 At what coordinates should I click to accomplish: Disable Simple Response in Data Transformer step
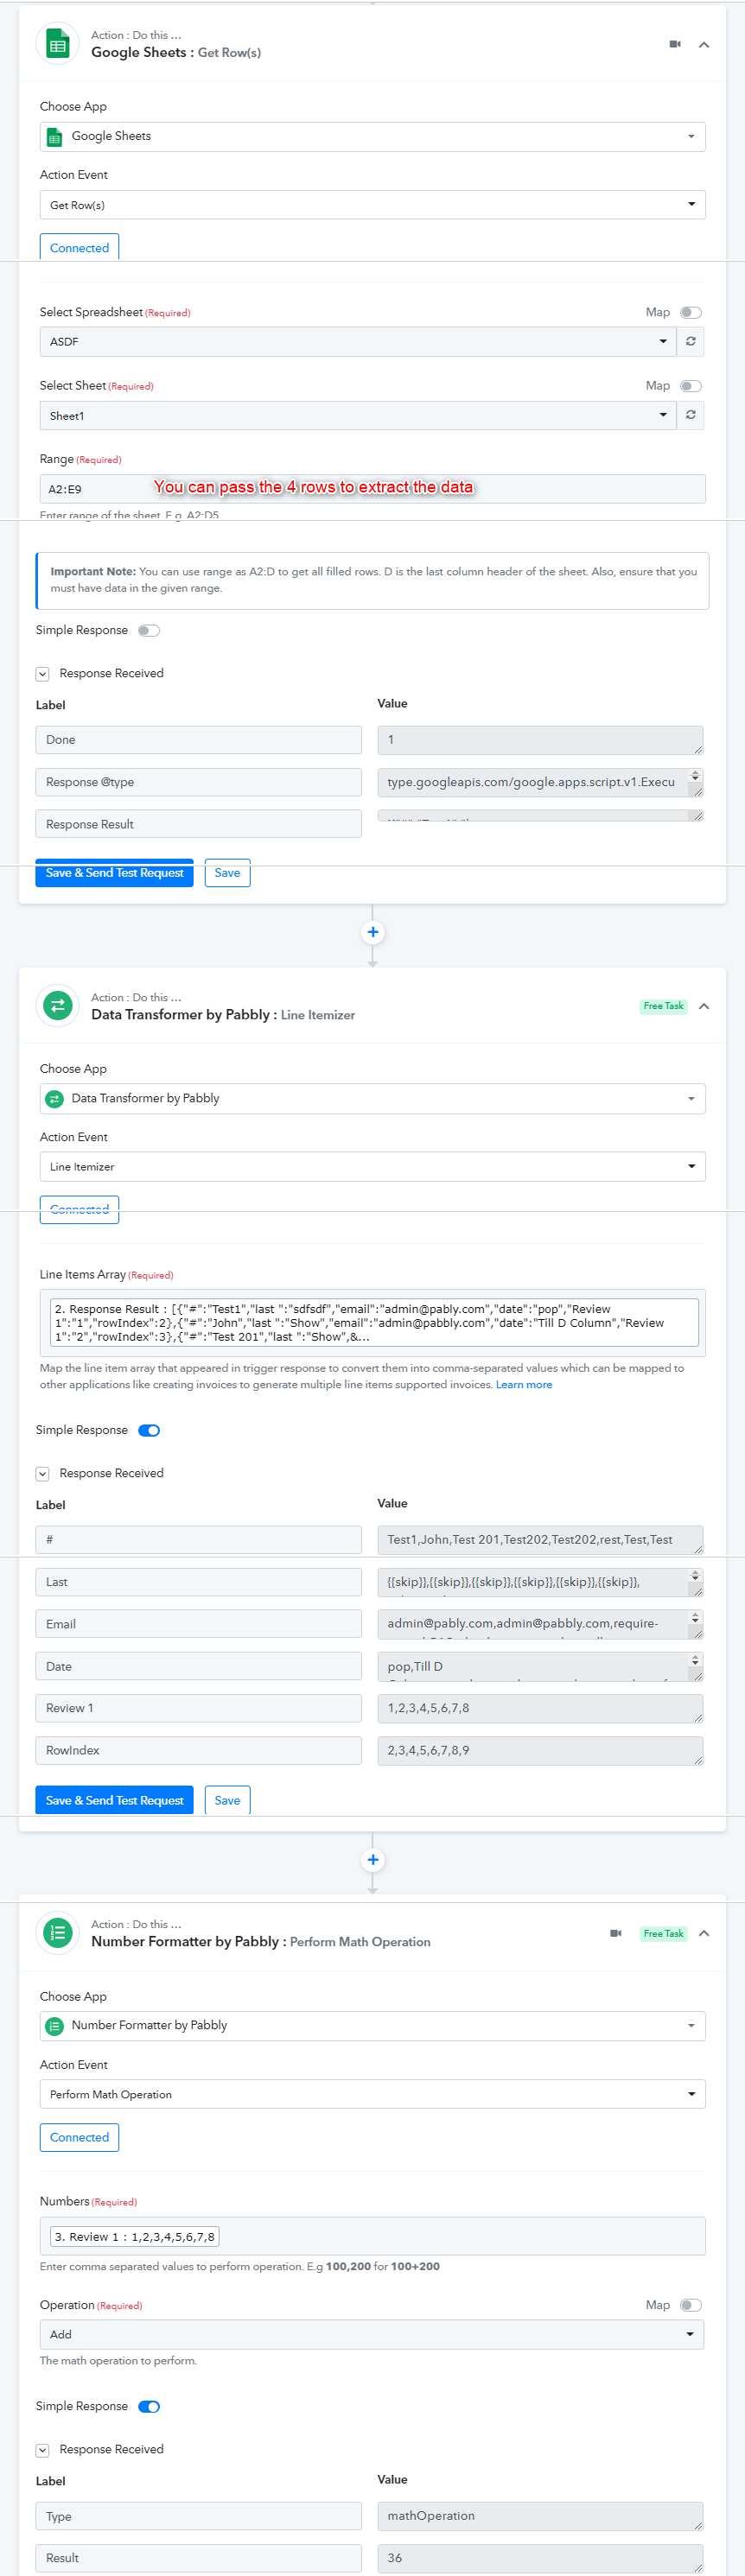coord(149,1430)
